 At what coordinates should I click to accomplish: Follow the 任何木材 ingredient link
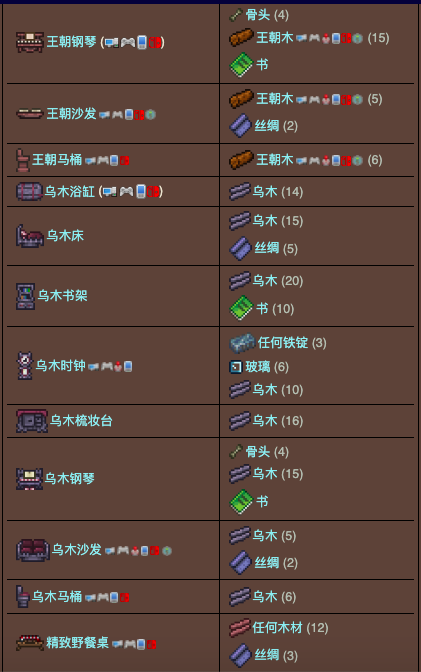pyautogui.click(x=277, y=628)
